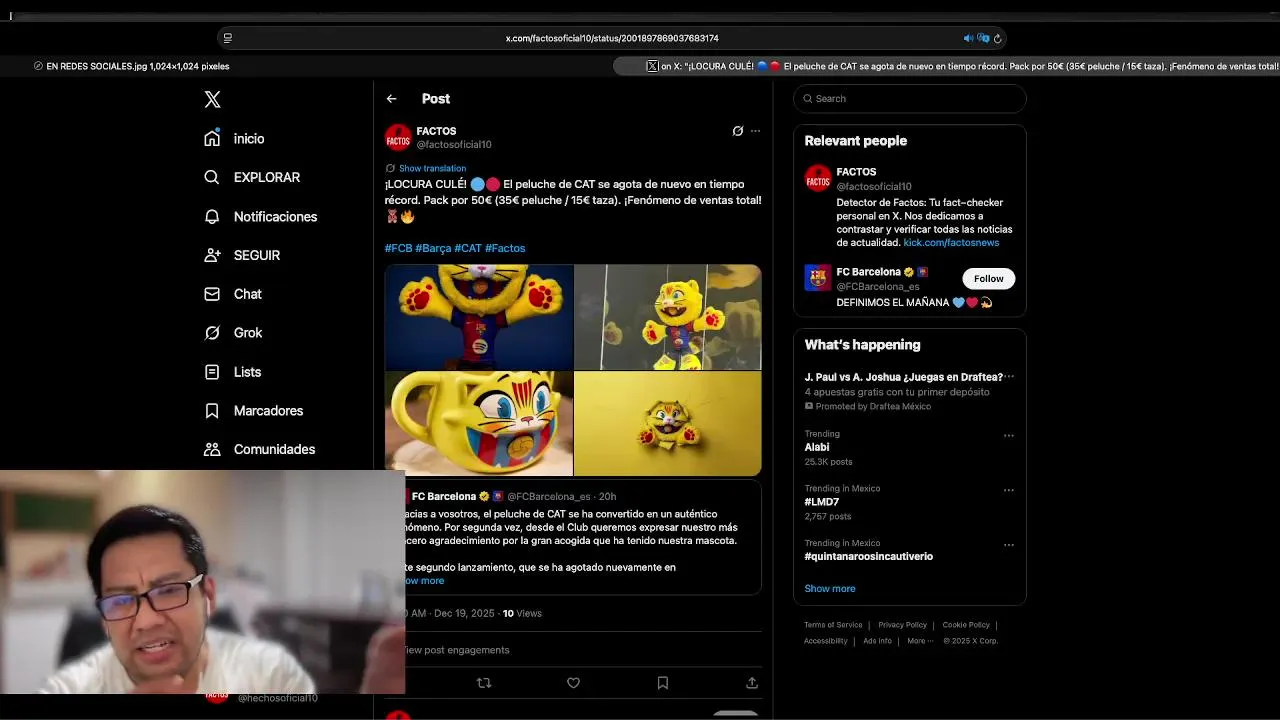Image resolution: width=1280 pixels, height=720 pixels.
Task: Open Privacy Policy footer link
Action: point(902,625)
